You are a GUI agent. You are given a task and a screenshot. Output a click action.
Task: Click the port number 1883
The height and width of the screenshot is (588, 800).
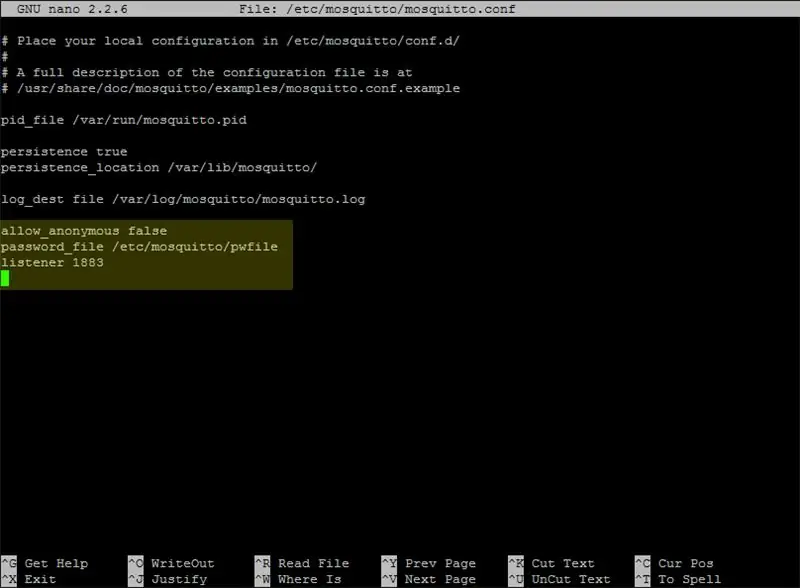(x=88, y=262)
